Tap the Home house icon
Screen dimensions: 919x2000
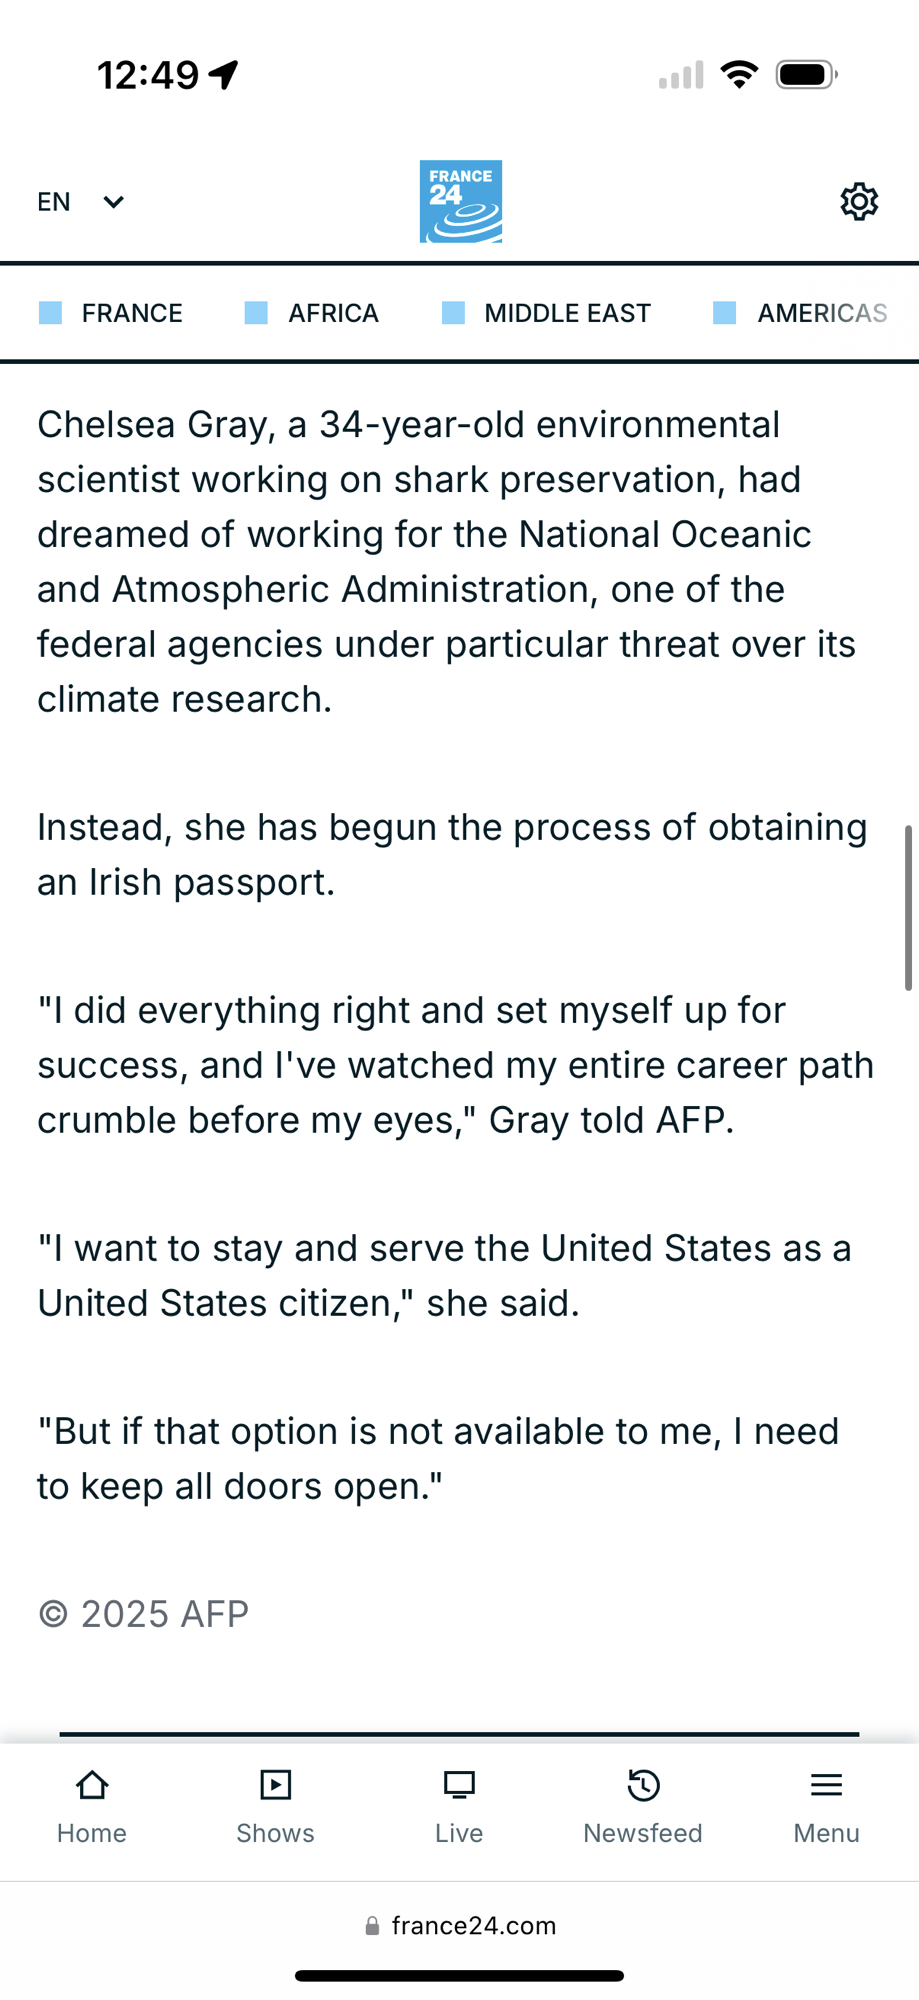coord(92,1786)
